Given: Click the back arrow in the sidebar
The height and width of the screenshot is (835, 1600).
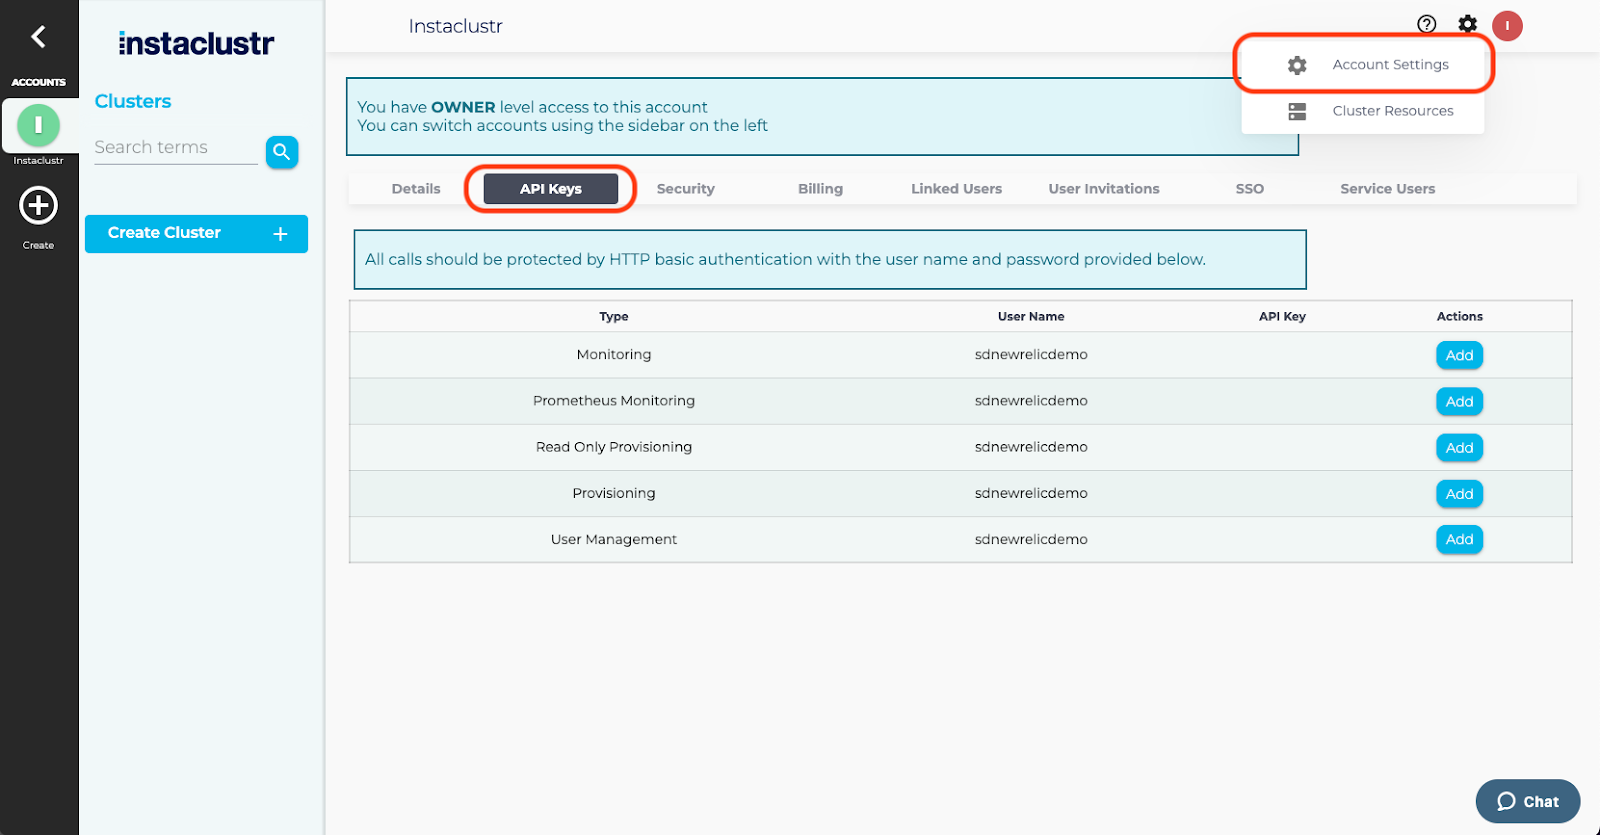Looking at the screenshot, I should (38, 37).
